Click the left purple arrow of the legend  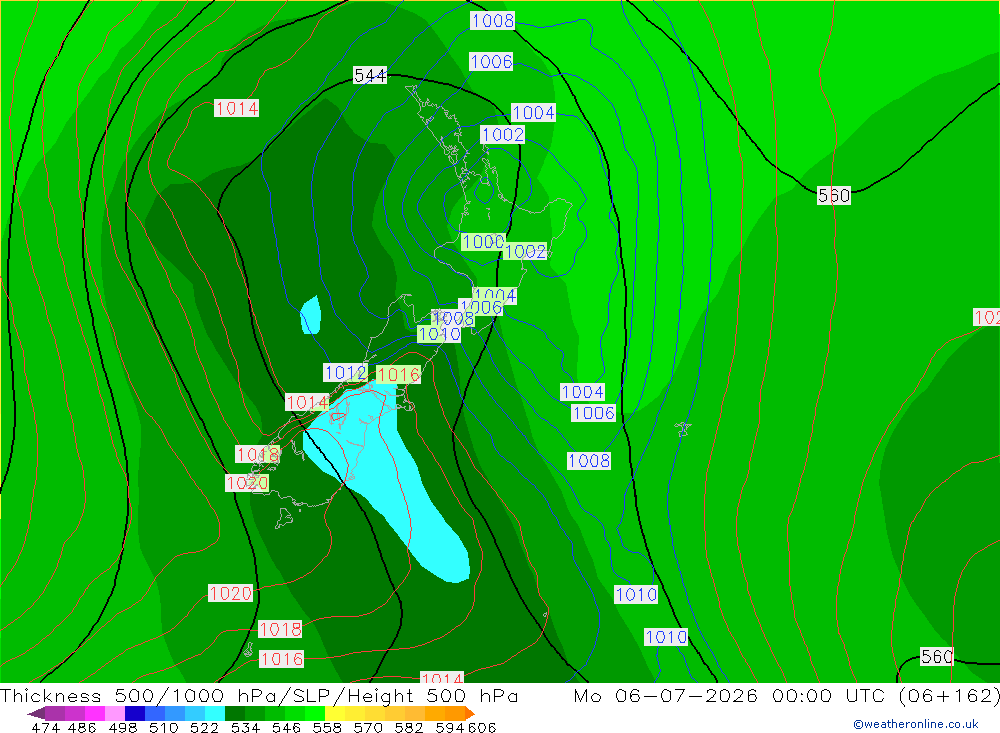36,713
